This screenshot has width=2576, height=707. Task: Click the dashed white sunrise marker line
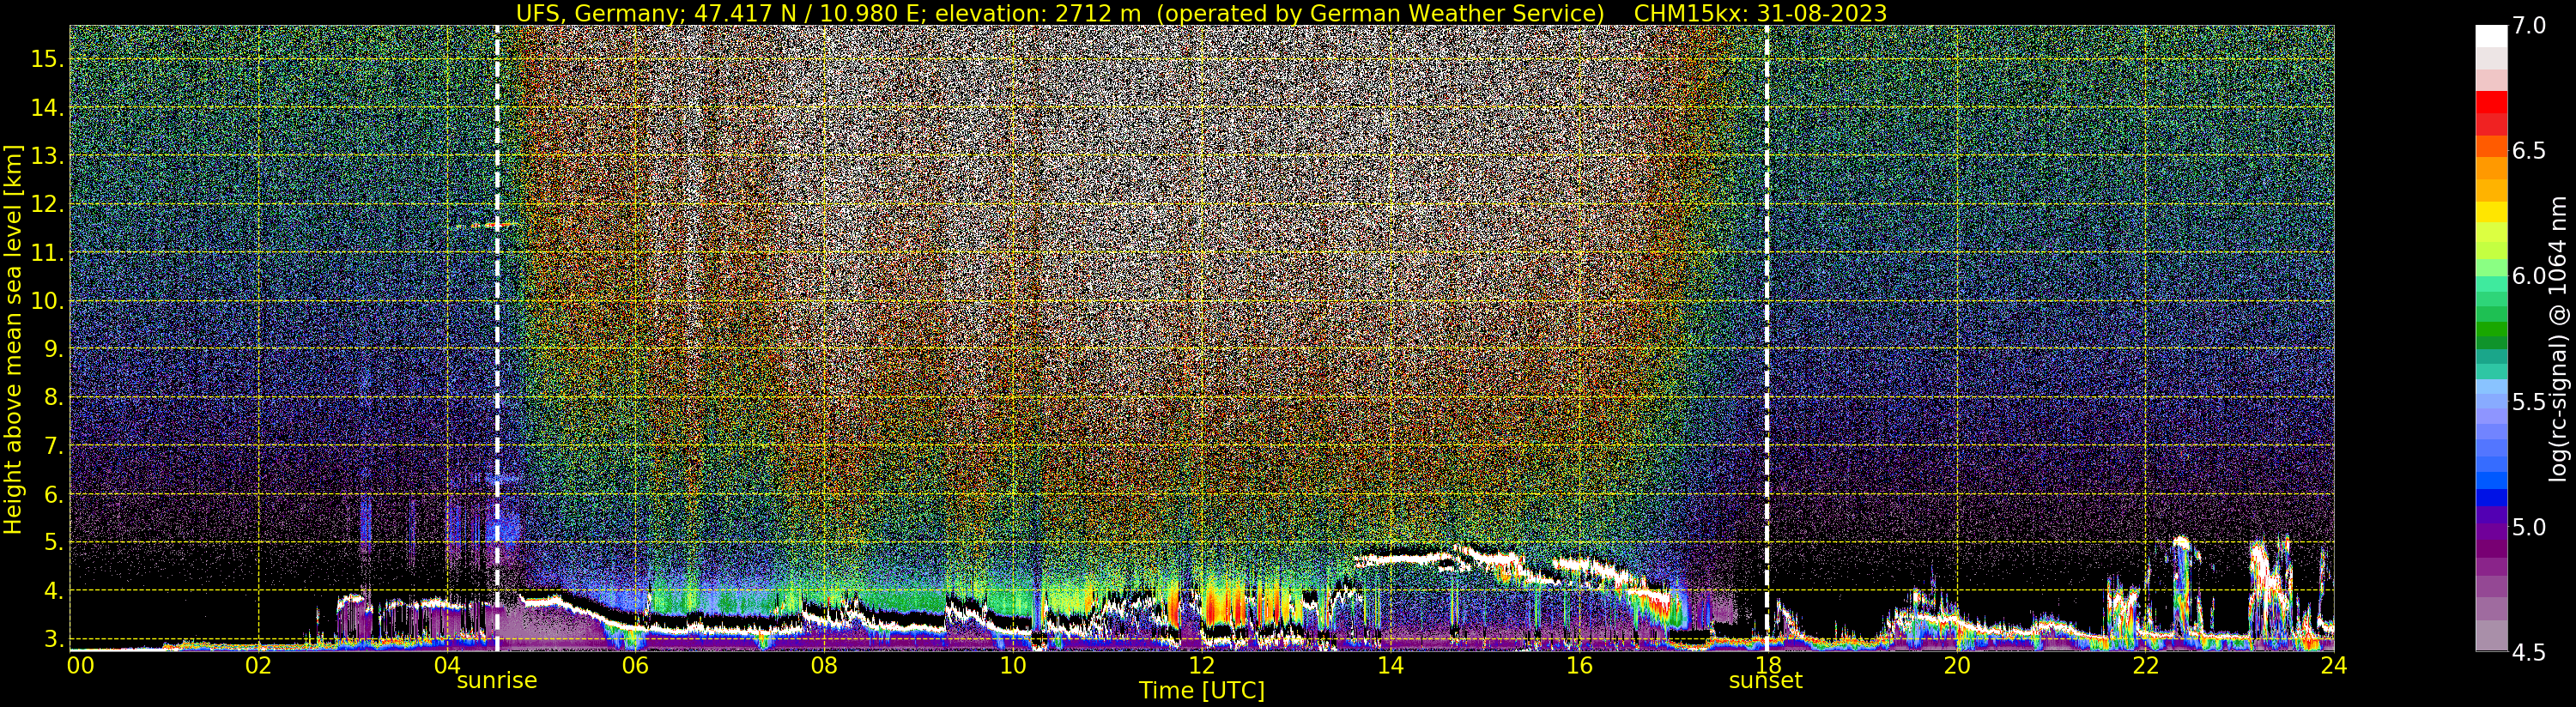497,338
